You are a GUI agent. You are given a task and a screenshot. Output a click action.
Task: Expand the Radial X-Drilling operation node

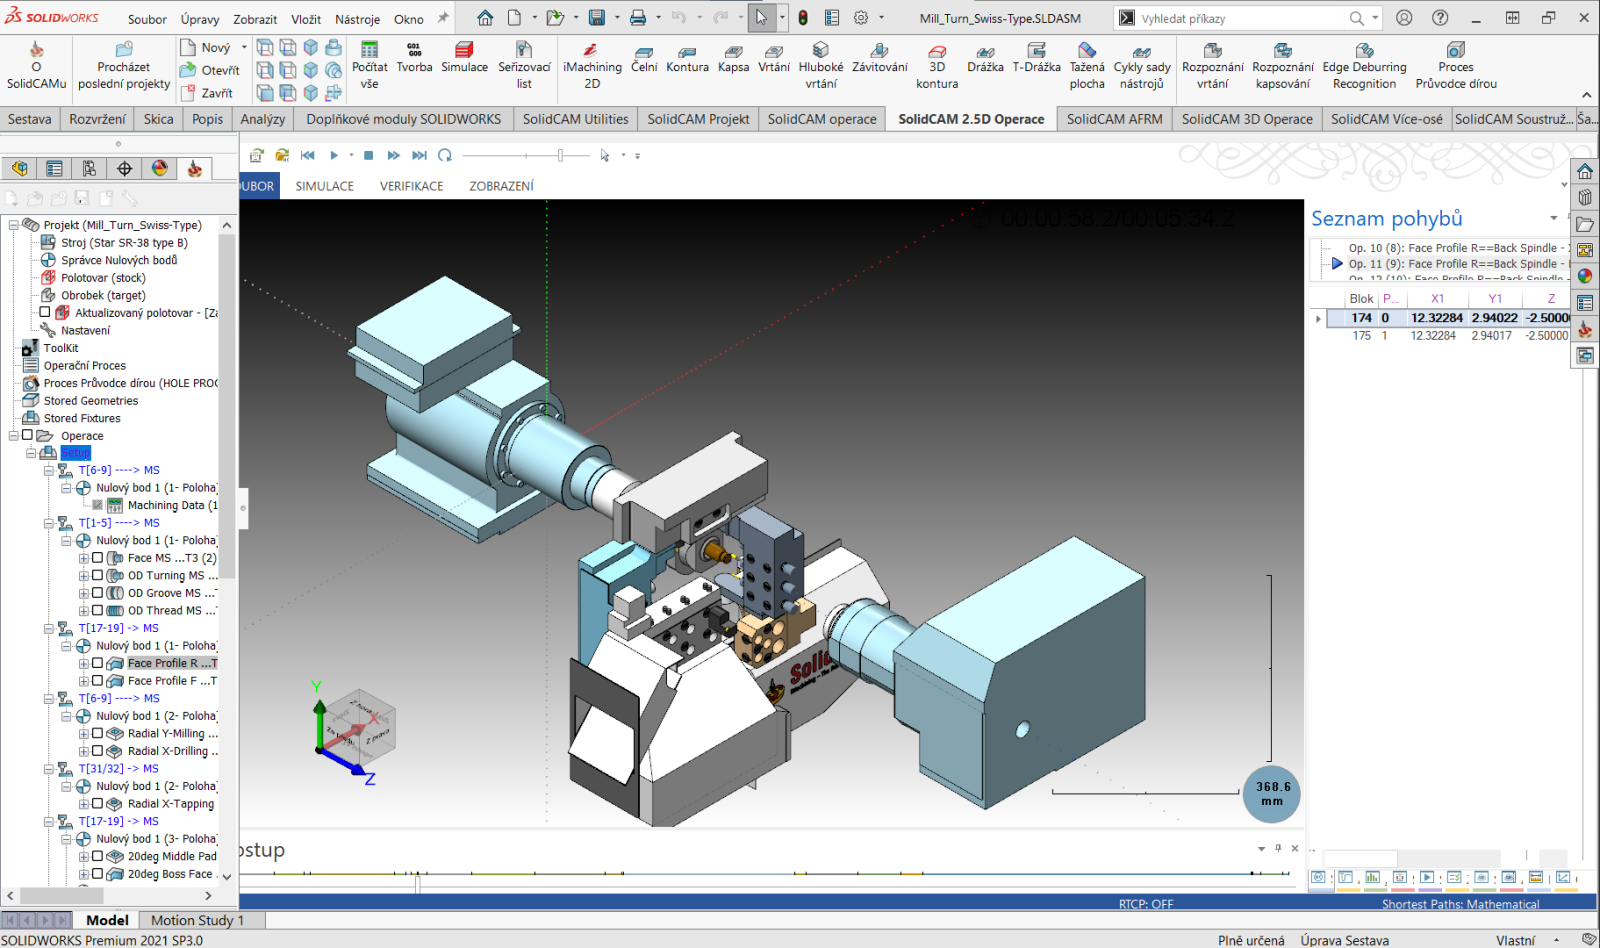point(84,751)
